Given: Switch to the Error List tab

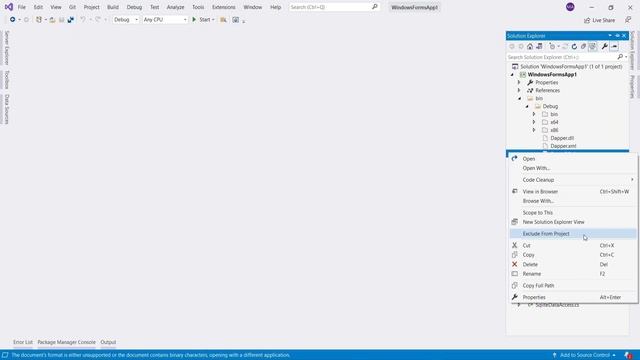Looking at the screenshot, I should click(22, 342).
